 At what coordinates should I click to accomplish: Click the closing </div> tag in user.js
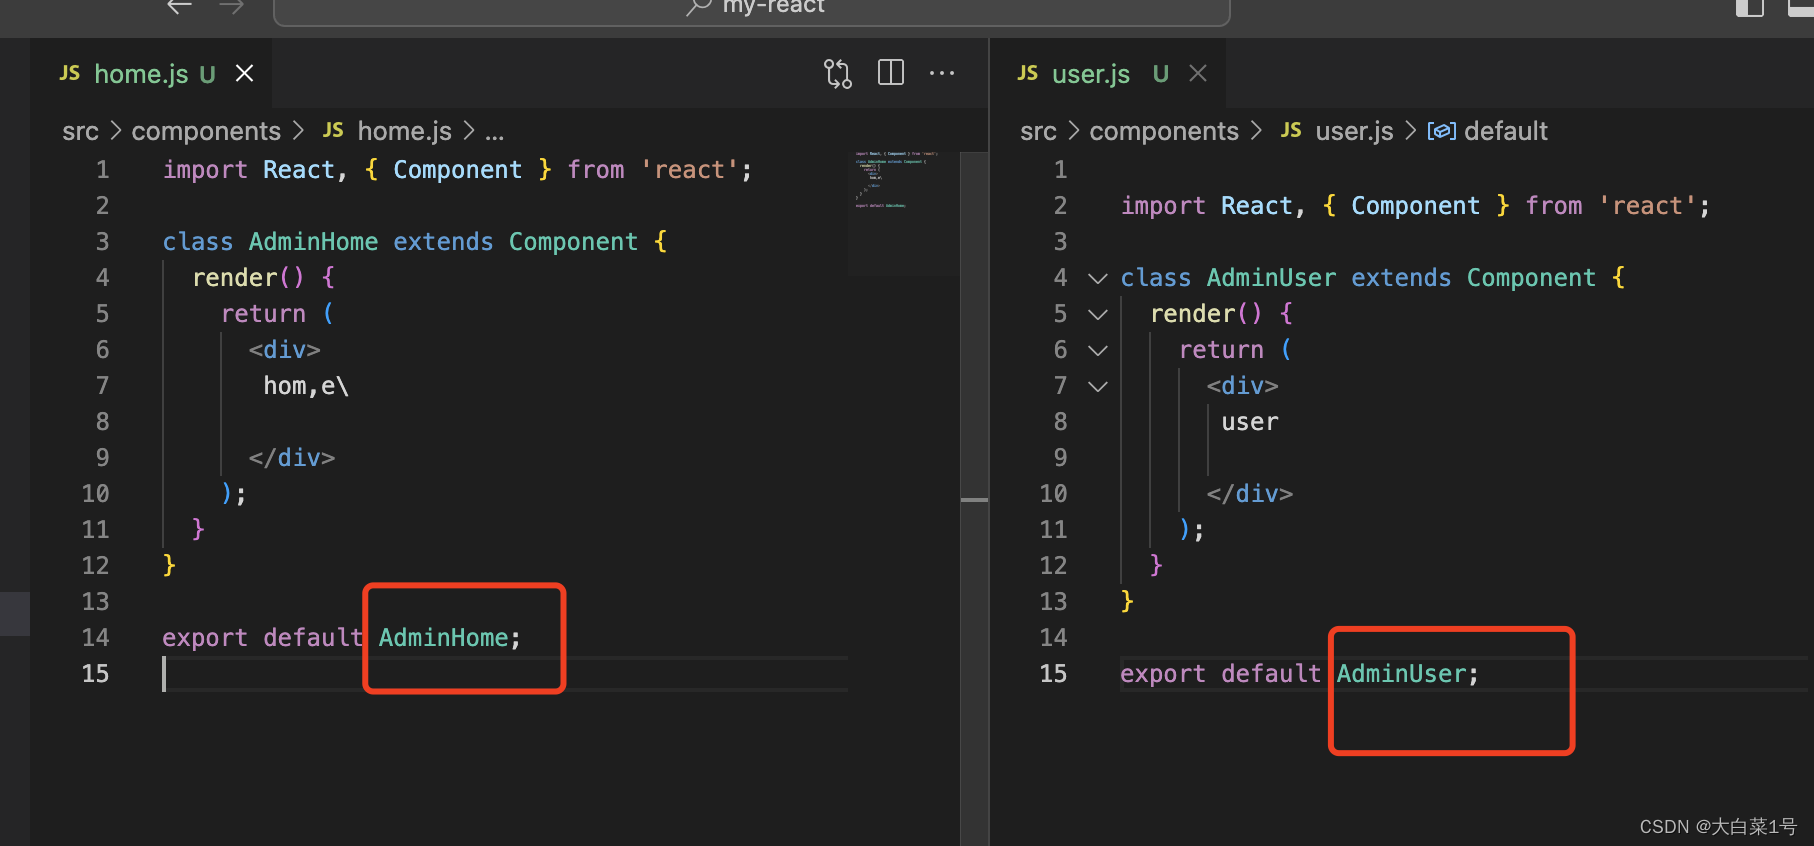[1249, 494]
